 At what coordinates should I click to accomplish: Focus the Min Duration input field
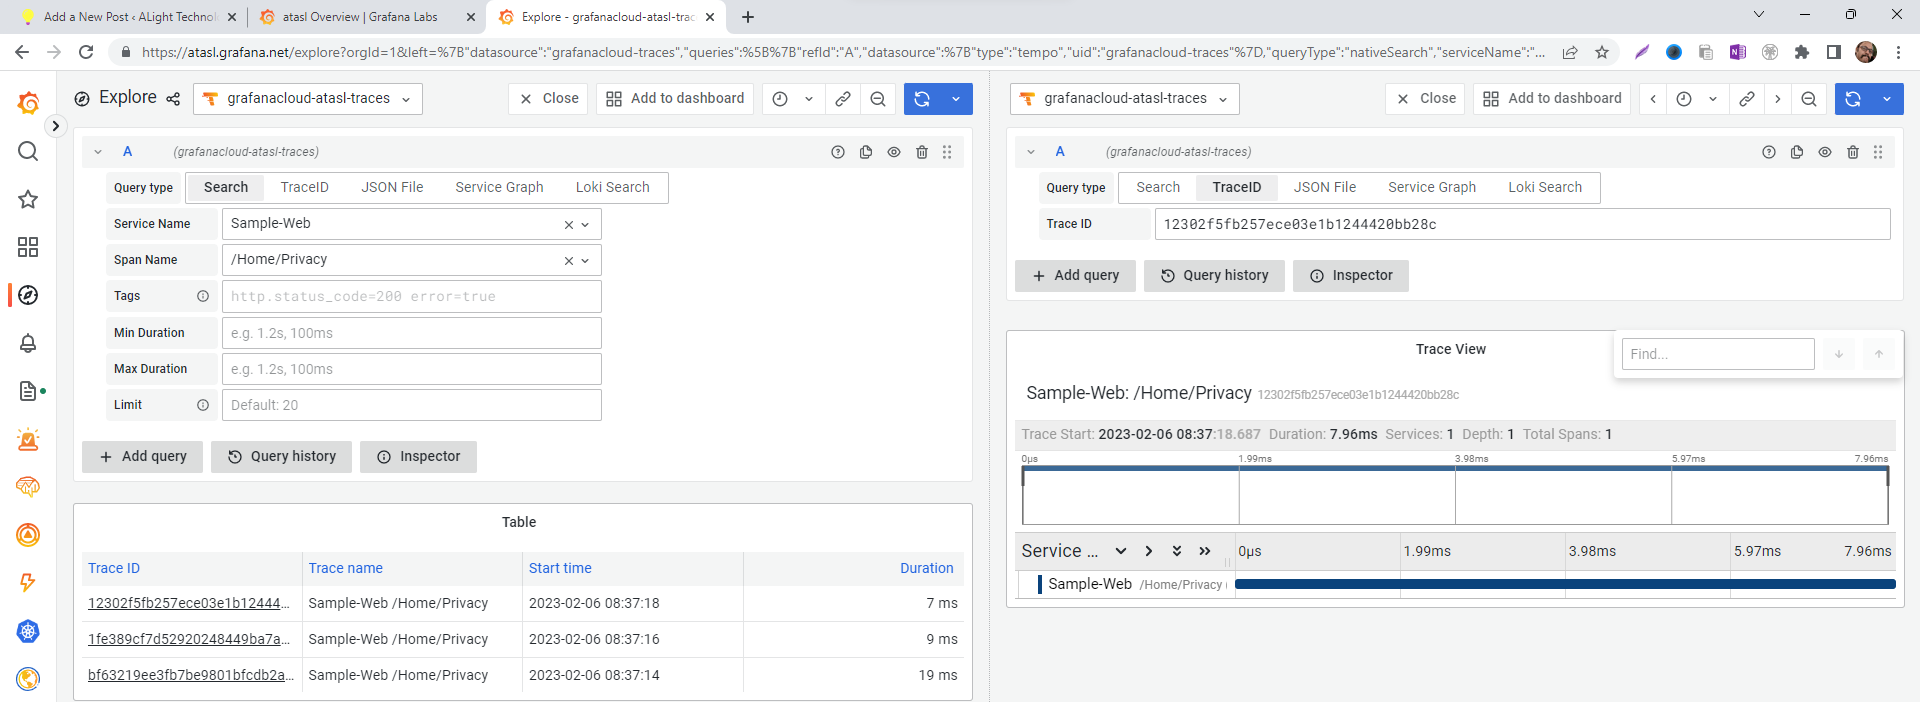412,333
